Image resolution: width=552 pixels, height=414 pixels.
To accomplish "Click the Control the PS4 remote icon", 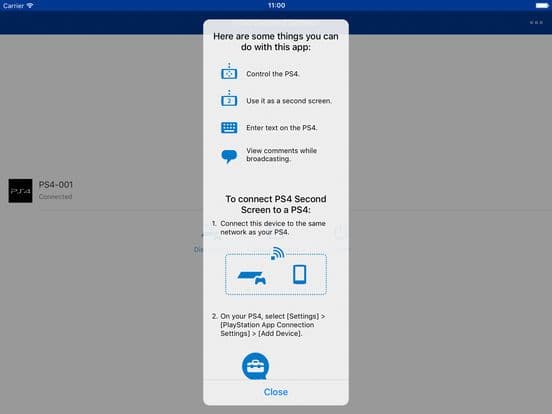I will pyautogui.click(x=229, y=71).
